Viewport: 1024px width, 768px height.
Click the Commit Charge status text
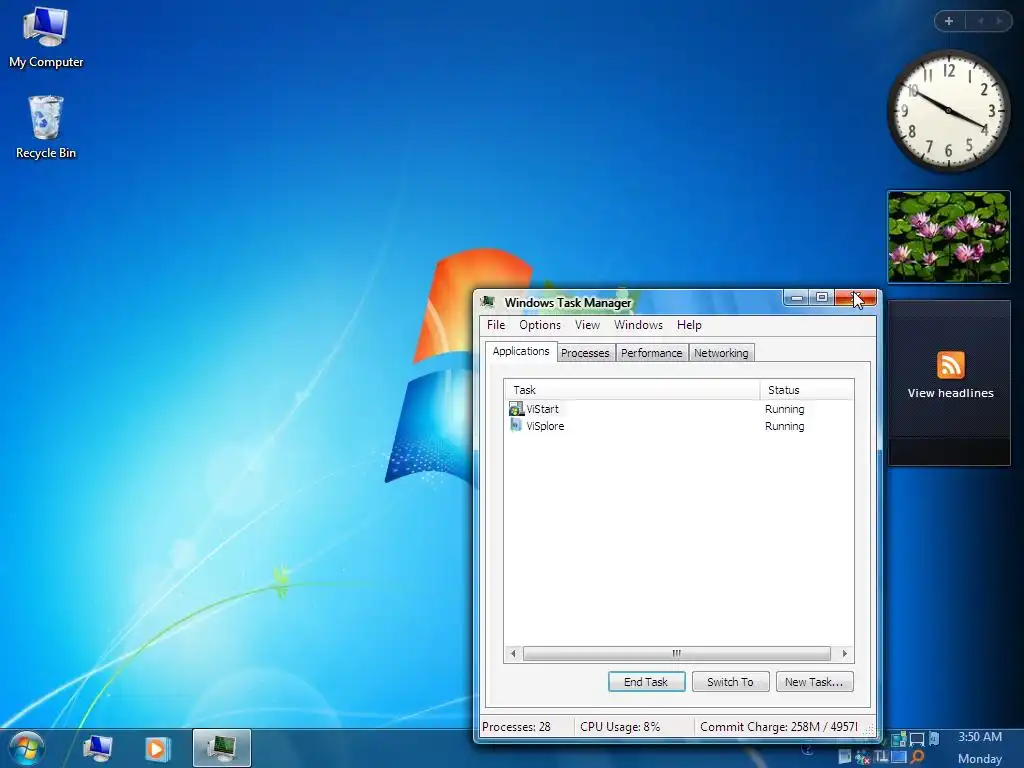click(778, 727)
